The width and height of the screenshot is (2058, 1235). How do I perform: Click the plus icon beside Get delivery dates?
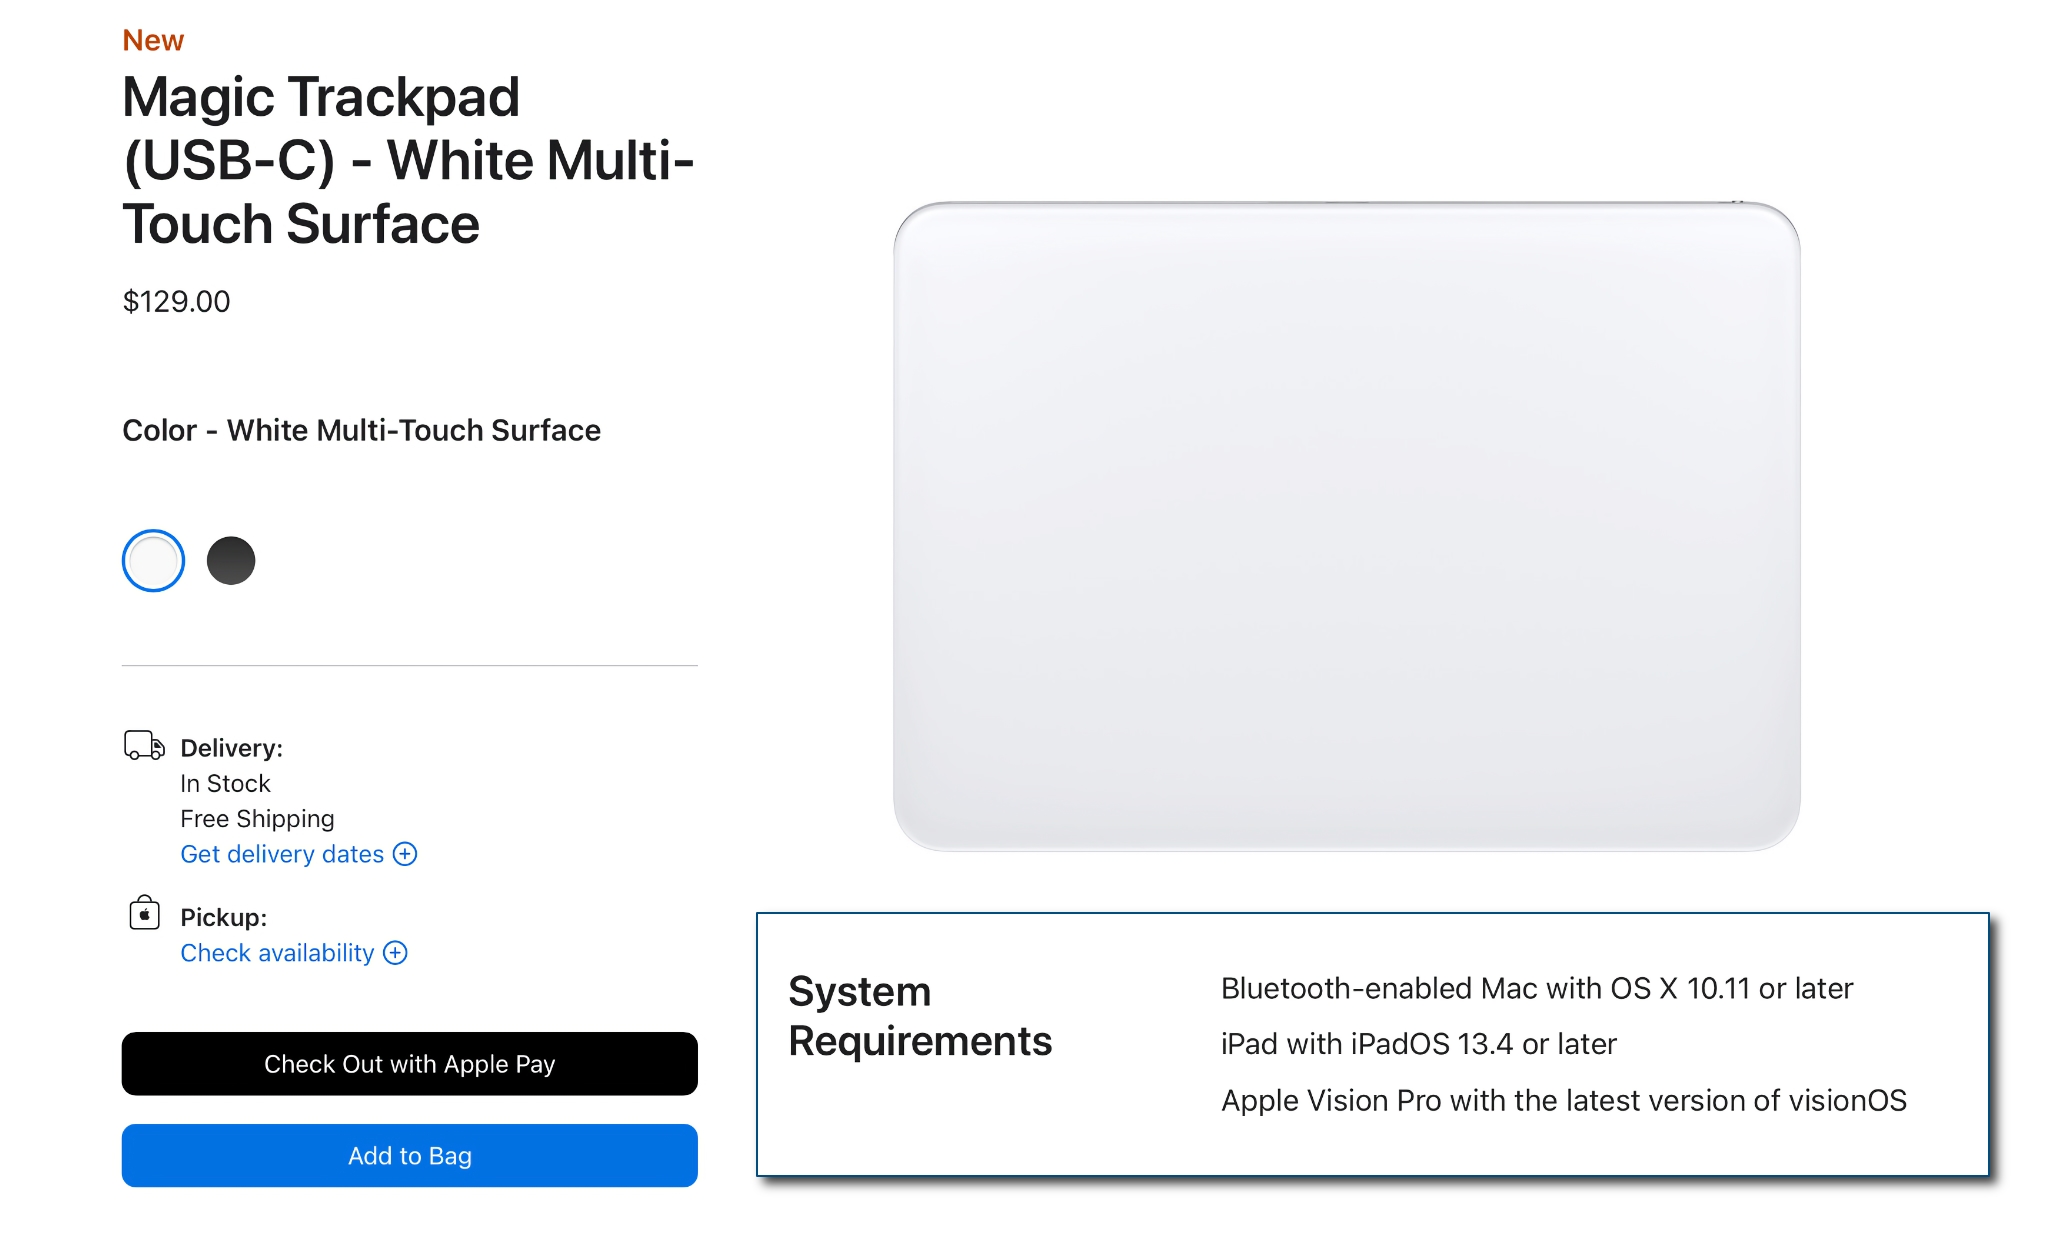[x=405, y=855]
